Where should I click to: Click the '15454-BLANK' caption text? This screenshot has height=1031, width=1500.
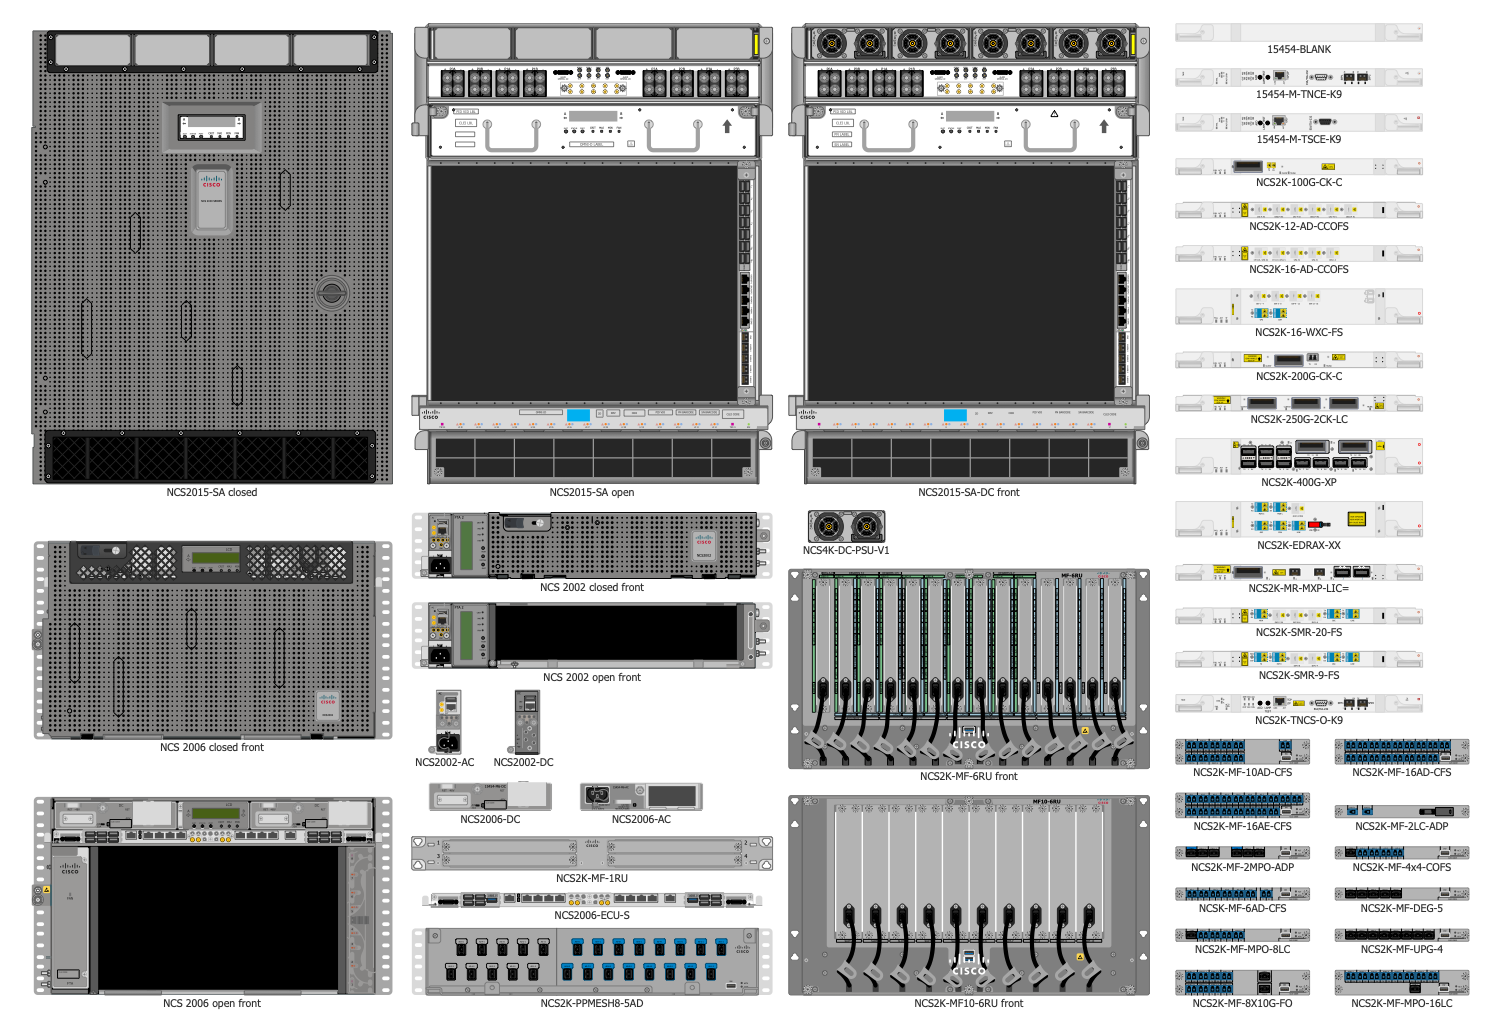tap(1299, 49)
